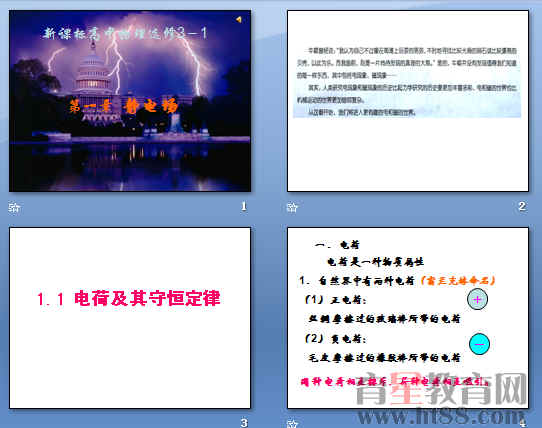The width and height of the screenshot is (542, 428).
Task: Click the orange 富兰克林命名 text
Action: [x=458, y=280]
